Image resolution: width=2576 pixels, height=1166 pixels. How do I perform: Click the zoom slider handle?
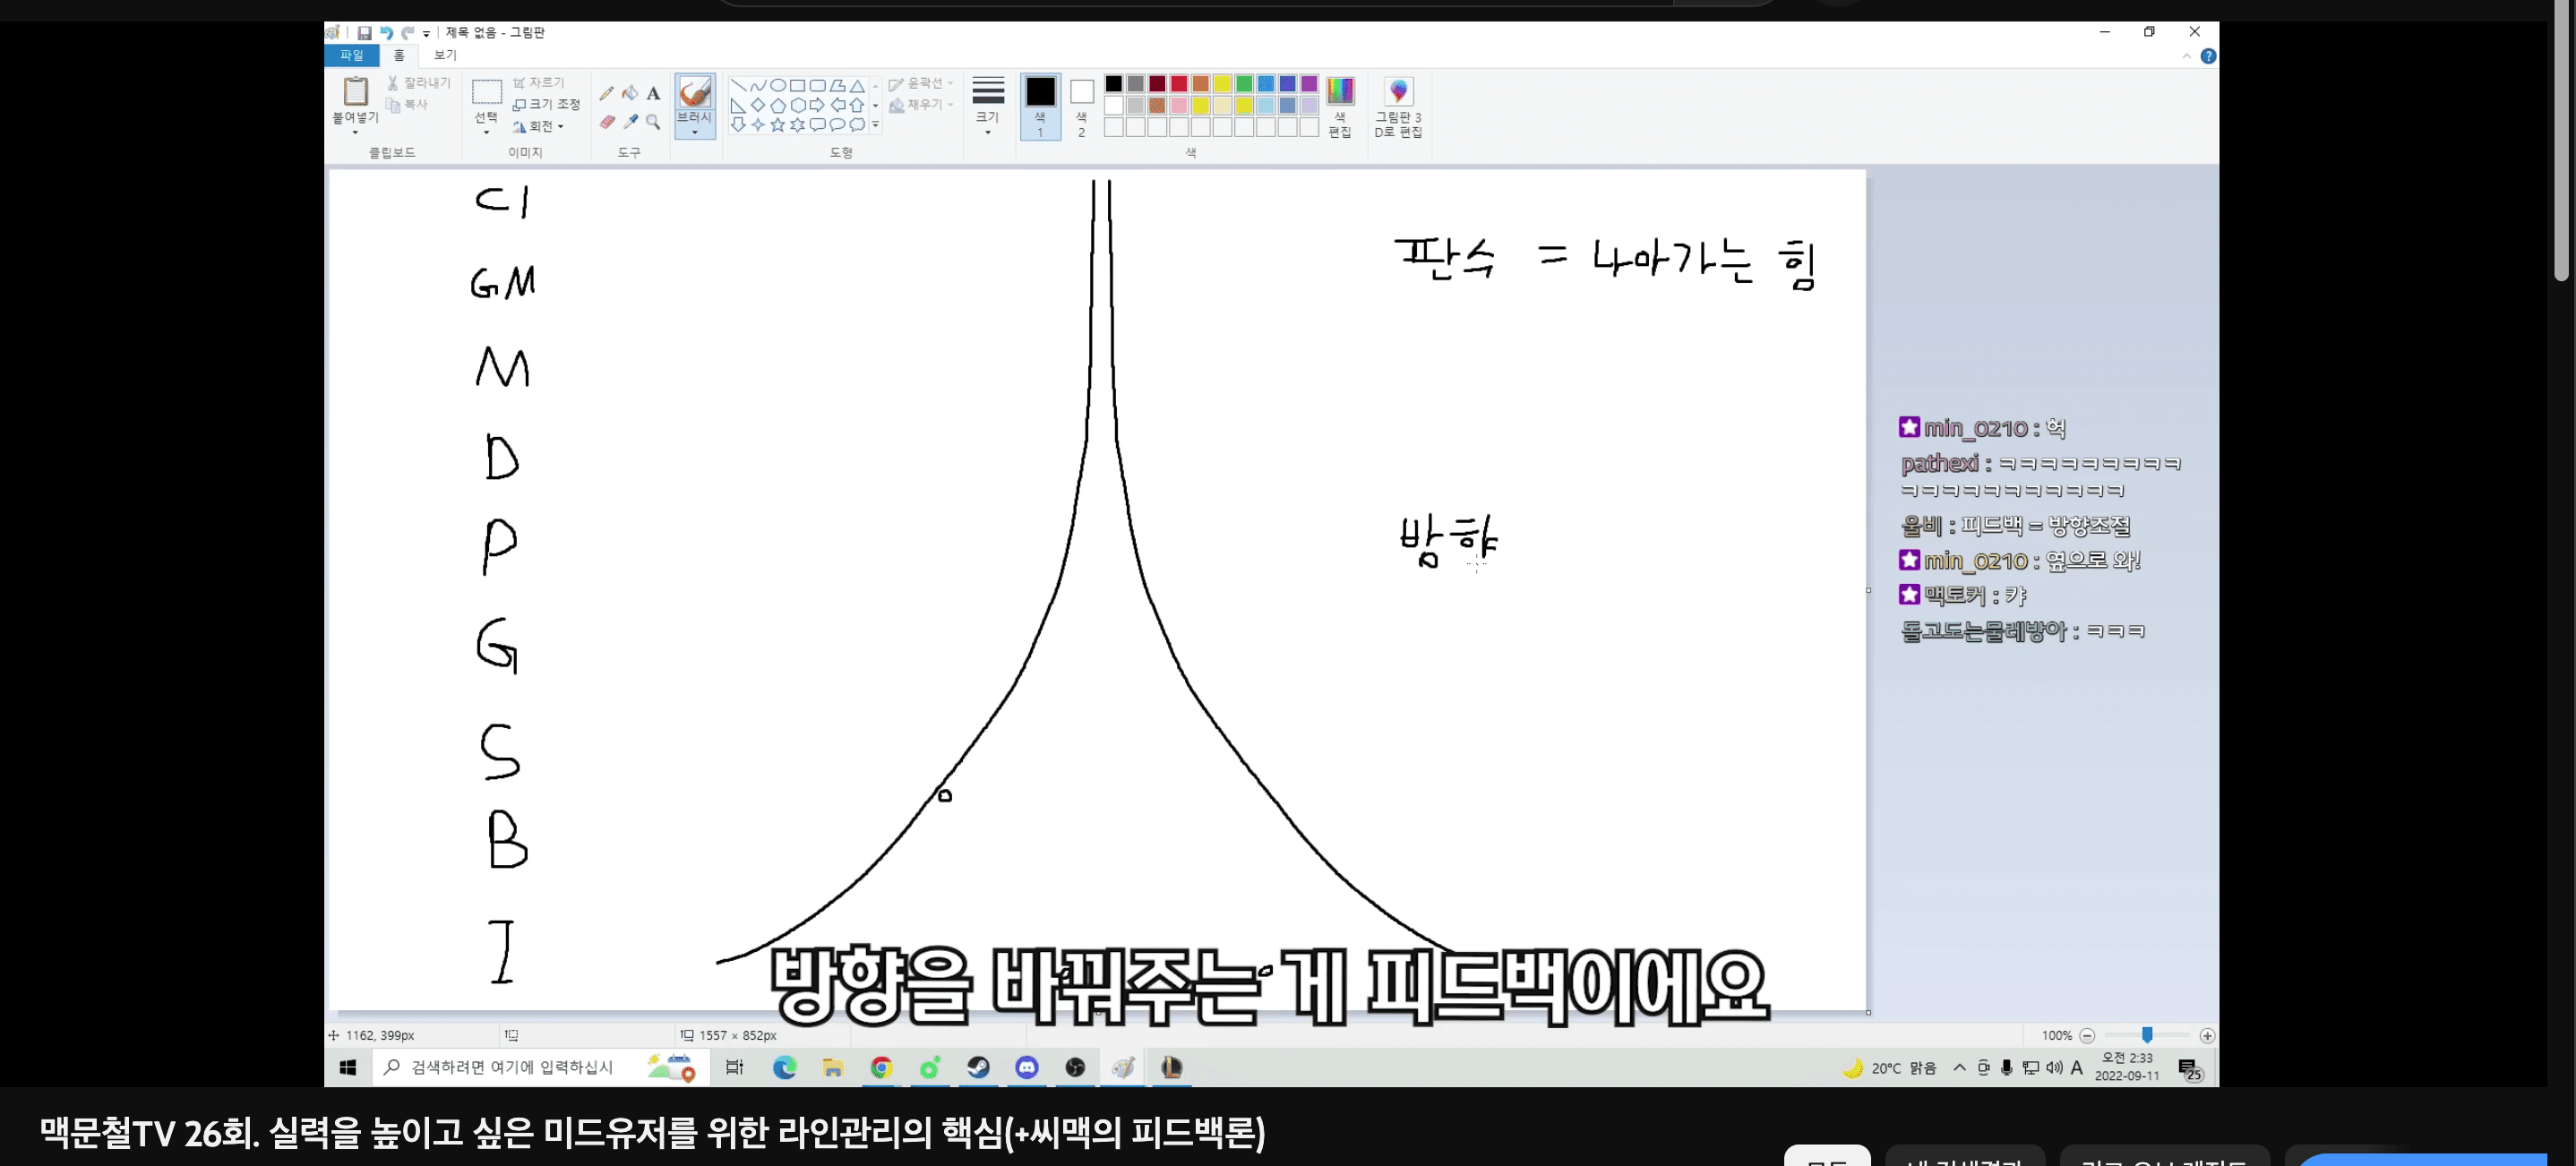pos(2147,1036)
